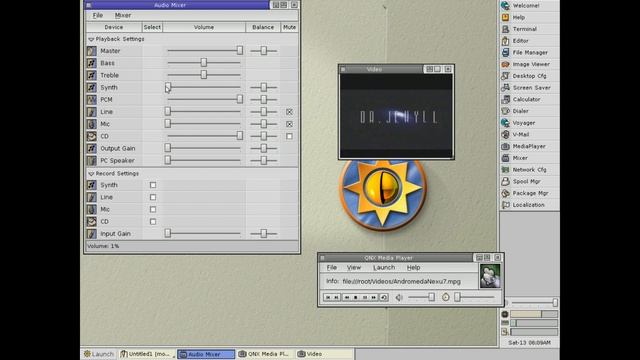This screenshot has height=360, width=640.
Task: Mute the CD playback channel
Action: pyautogui.click(x=289, y=136)
